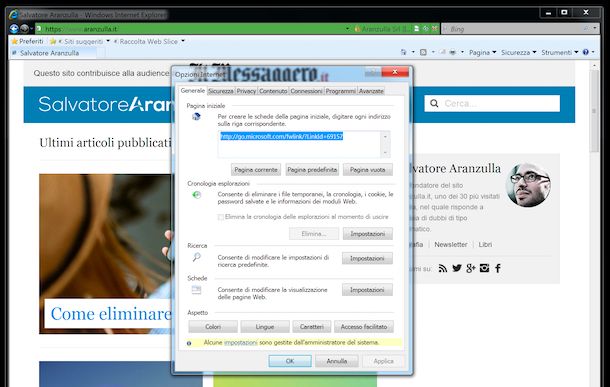
Task: Switch to the Sicurezza tab in Opzioni Internet
Action: 221,91
